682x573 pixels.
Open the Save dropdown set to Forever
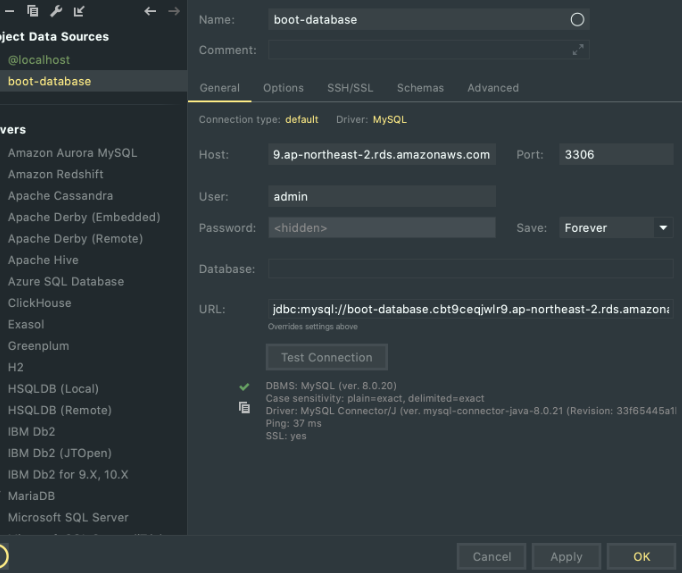pos(616,228)
